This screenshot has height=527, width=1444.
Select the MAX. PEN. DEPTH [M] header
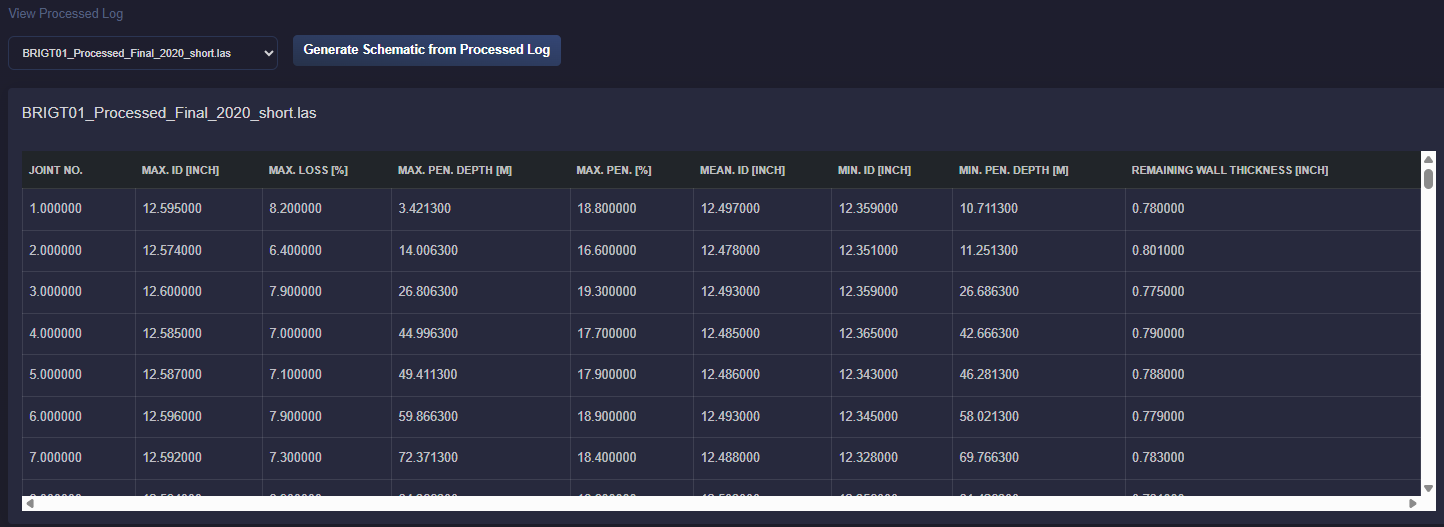tap(455, 170)
